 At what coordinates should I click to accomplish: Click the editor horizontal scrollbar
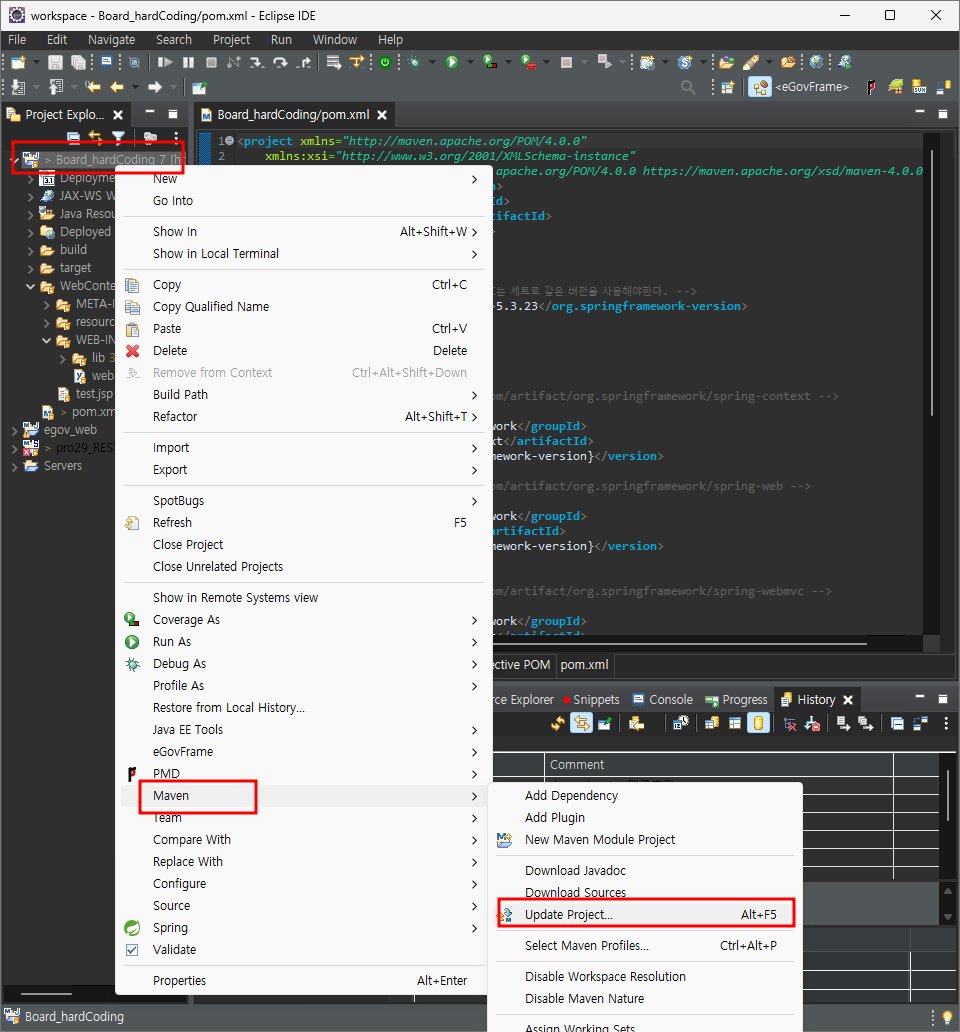tap(678, 643)
